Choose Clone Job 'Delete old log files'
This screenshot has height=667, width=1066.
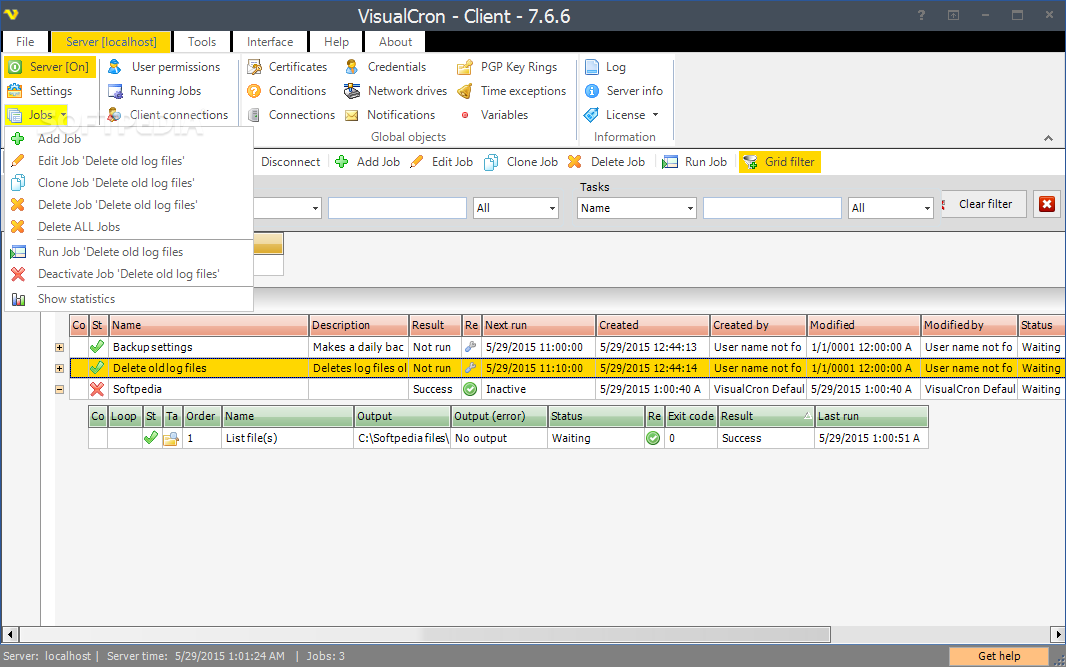click(x=128, y=183)
